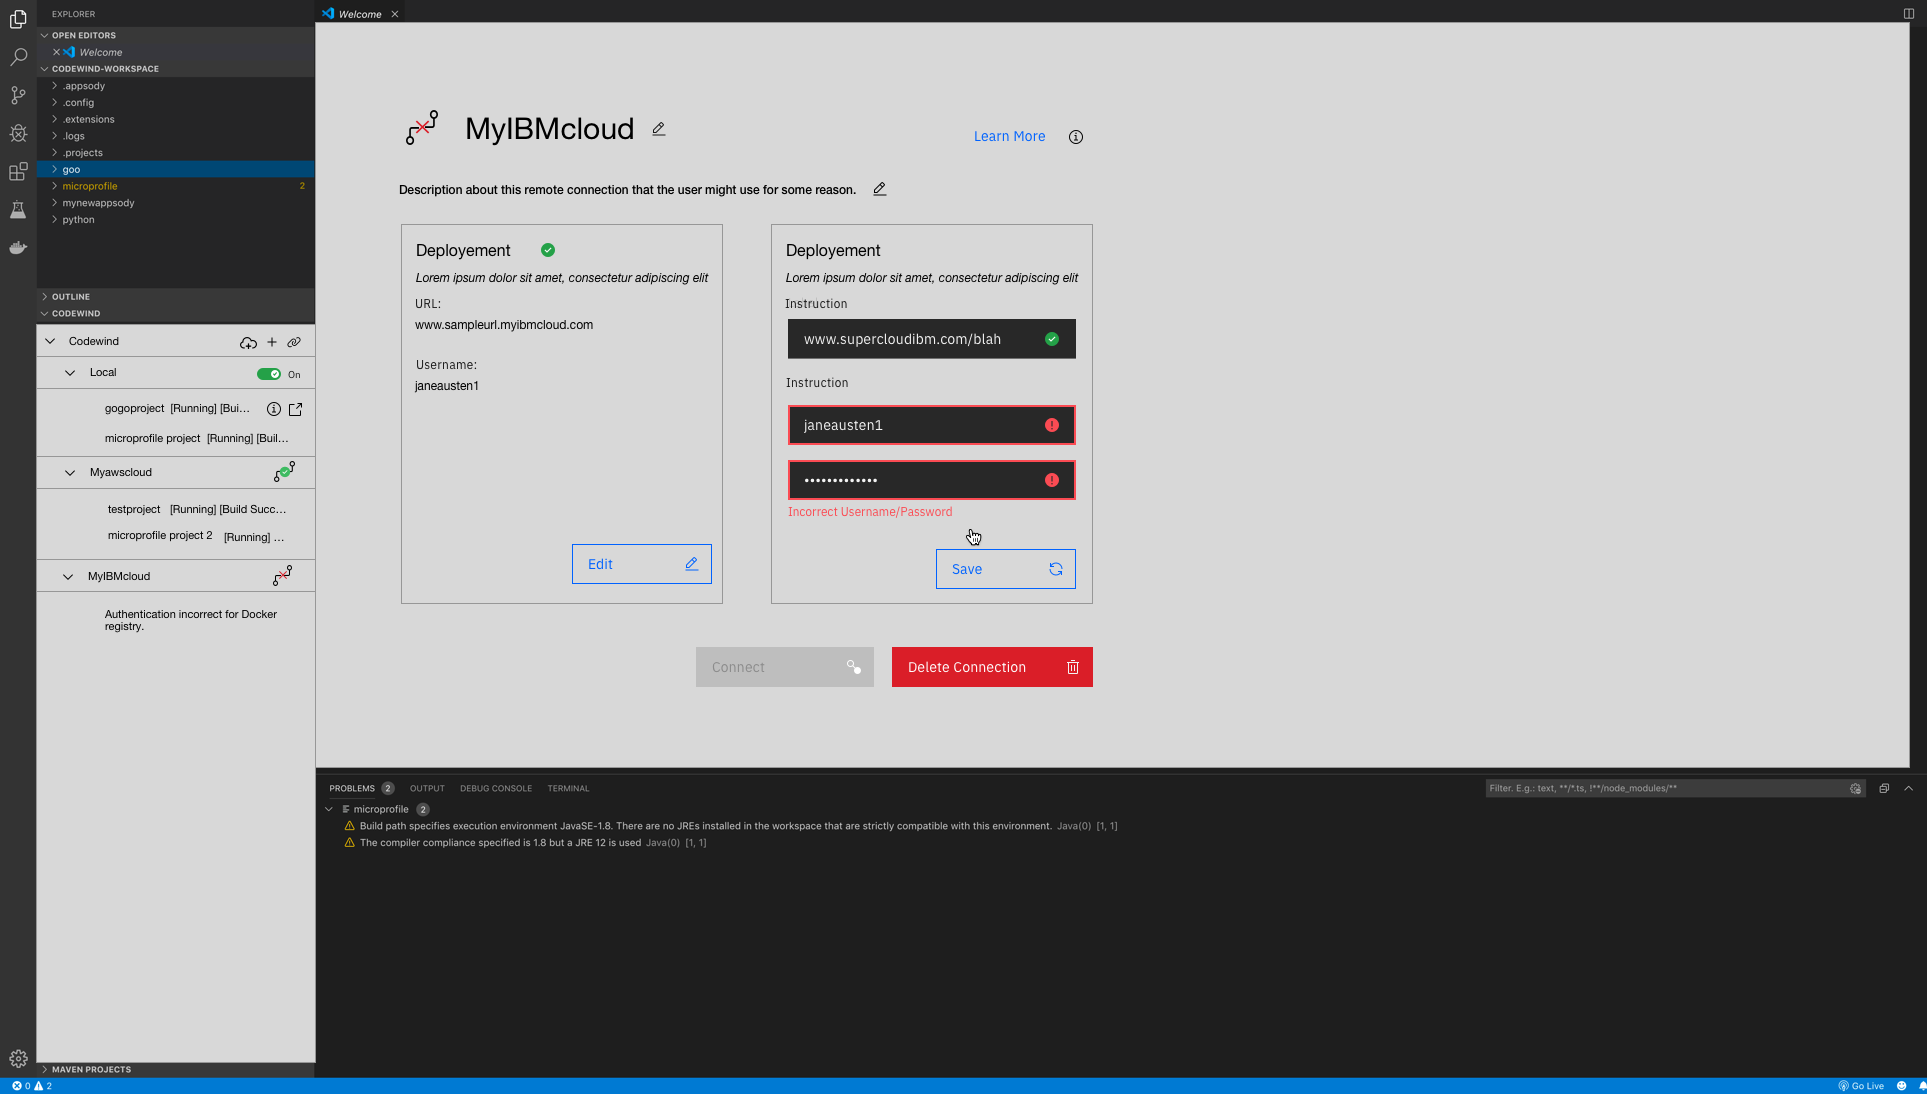Open the Extensions view icon

tap(18, 172)
